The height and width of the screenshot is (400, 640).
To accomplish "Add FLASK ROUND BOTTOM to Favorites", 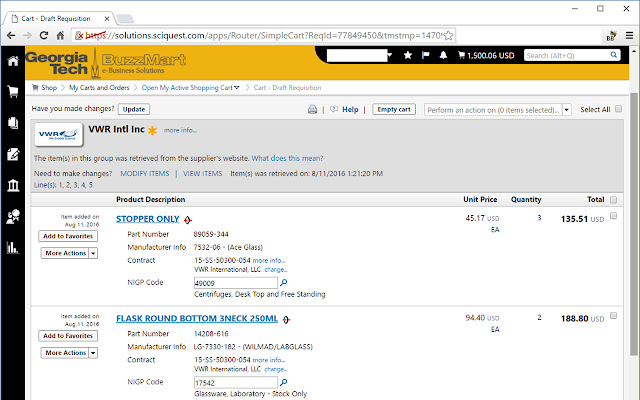I will [68, 336].
